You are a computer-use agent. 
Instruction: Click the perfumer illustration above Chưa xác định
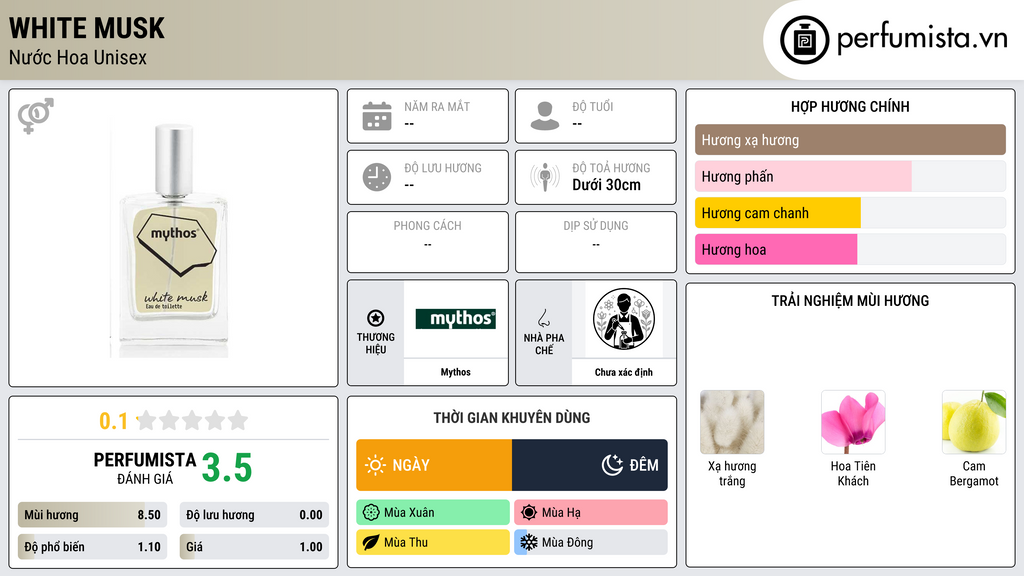tap(624, 319)
